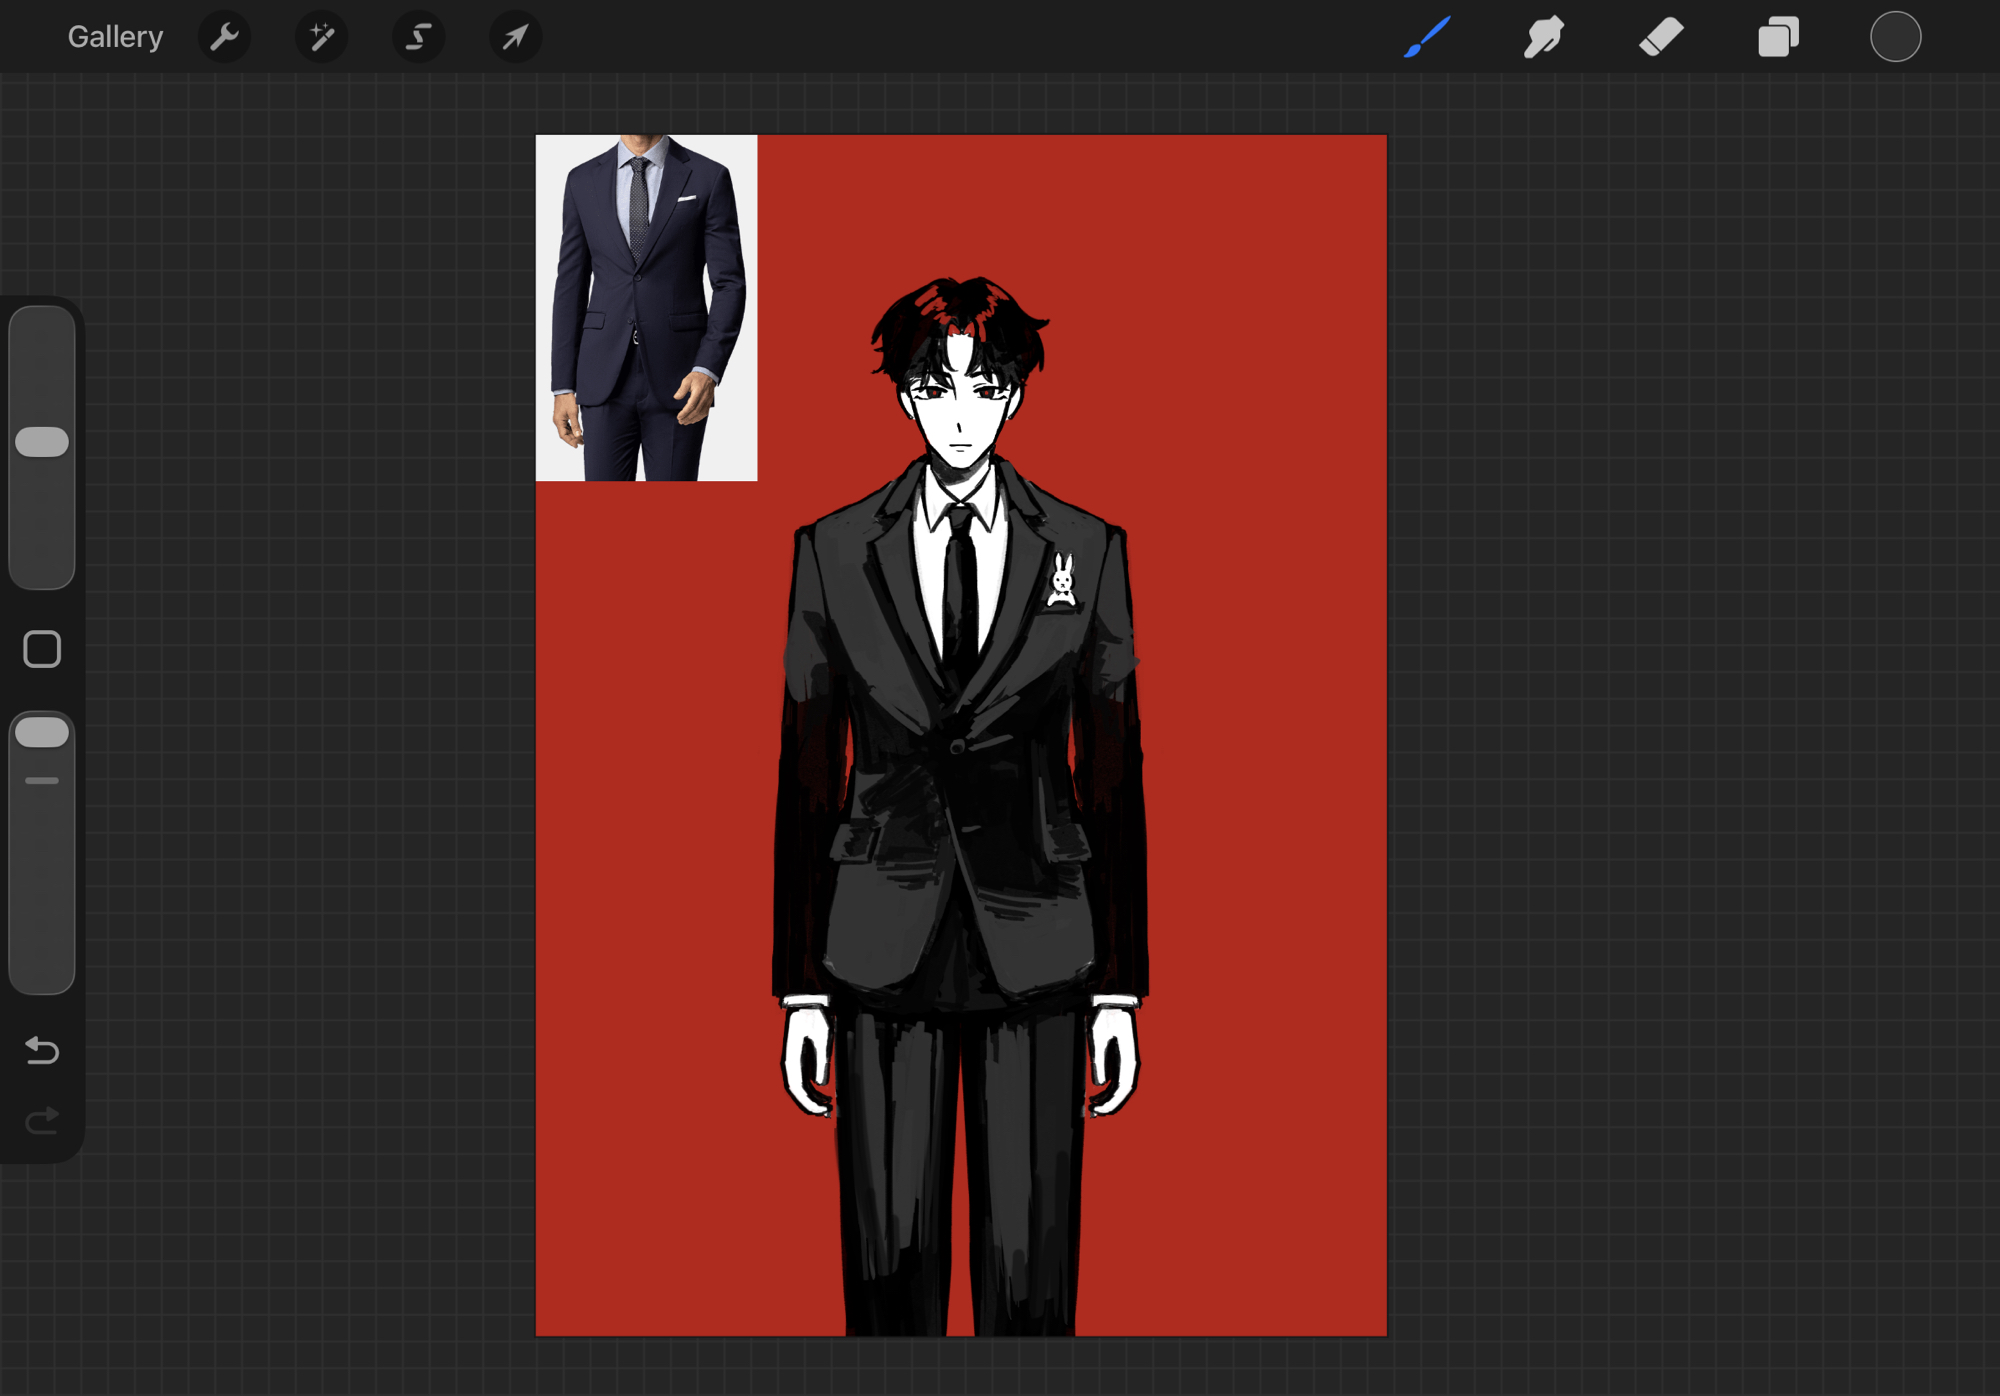2000x1396 pixels.
Task: Redo the undone action
Action: [x=42, y=1120]
